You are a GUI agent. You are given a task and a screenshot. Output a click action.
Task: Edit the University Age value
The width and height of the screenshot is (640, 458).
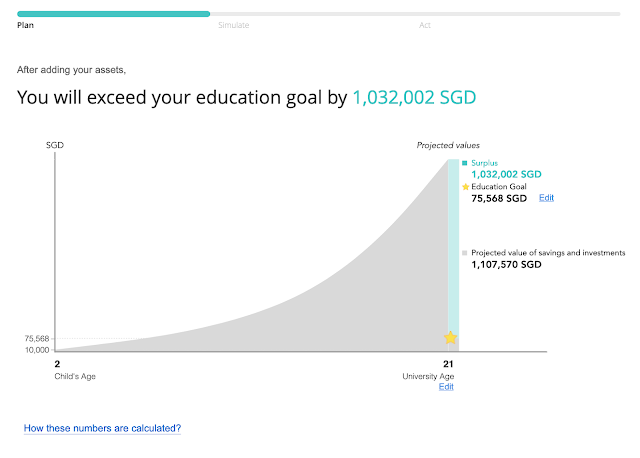(x=446, y=387)
